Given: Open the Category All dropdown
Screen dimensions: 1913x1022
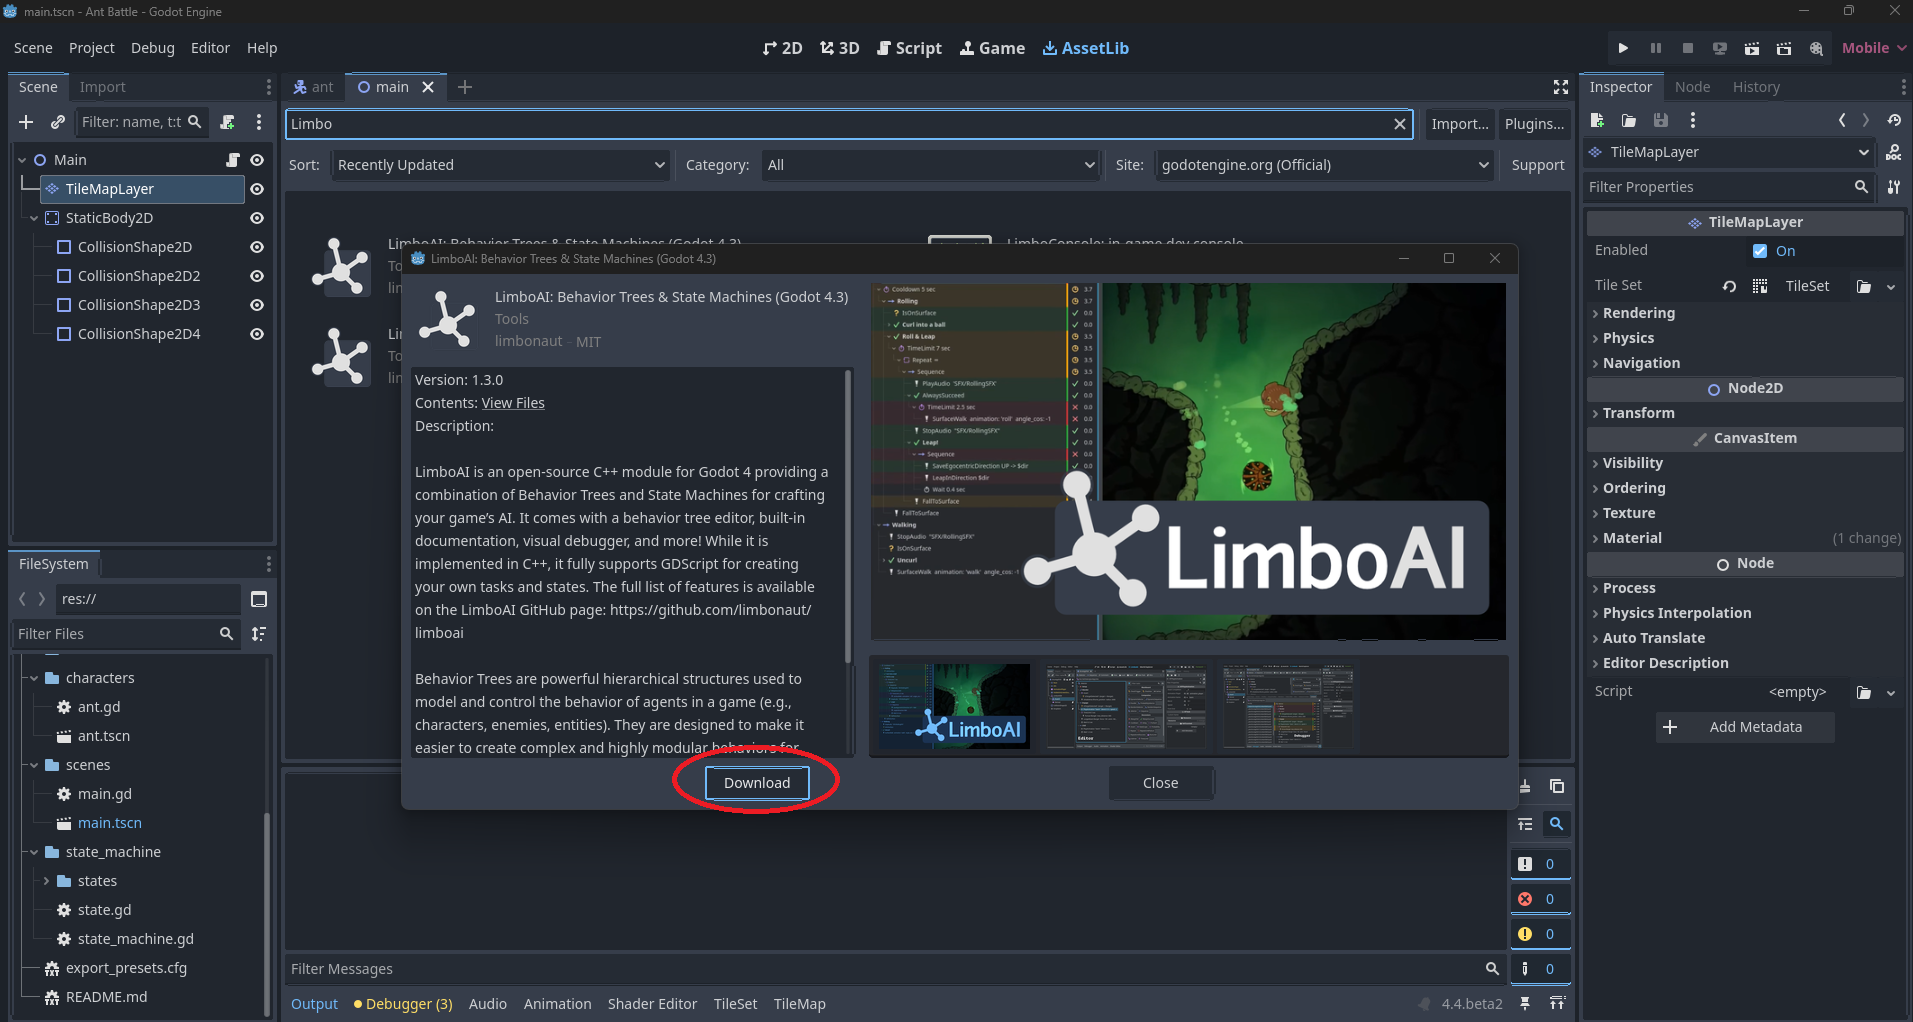Looking at the screenshot, I should coord(930,165).
